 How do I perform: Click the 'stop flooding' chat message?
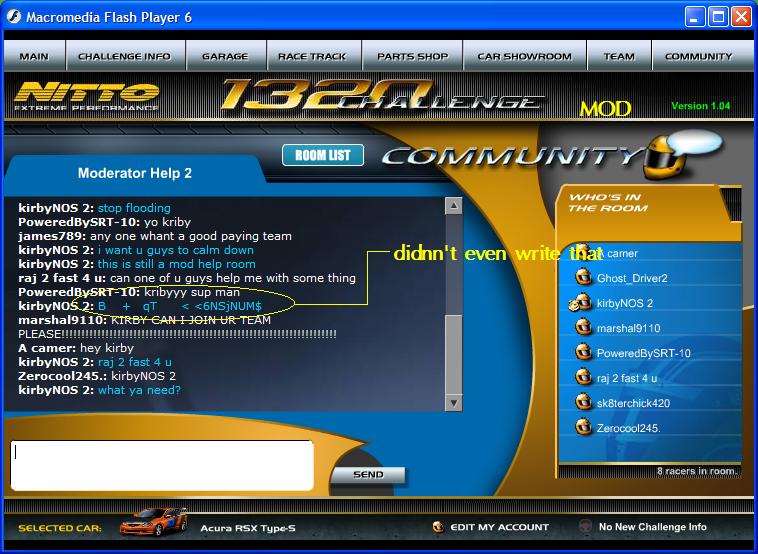[x=134, y=208]
